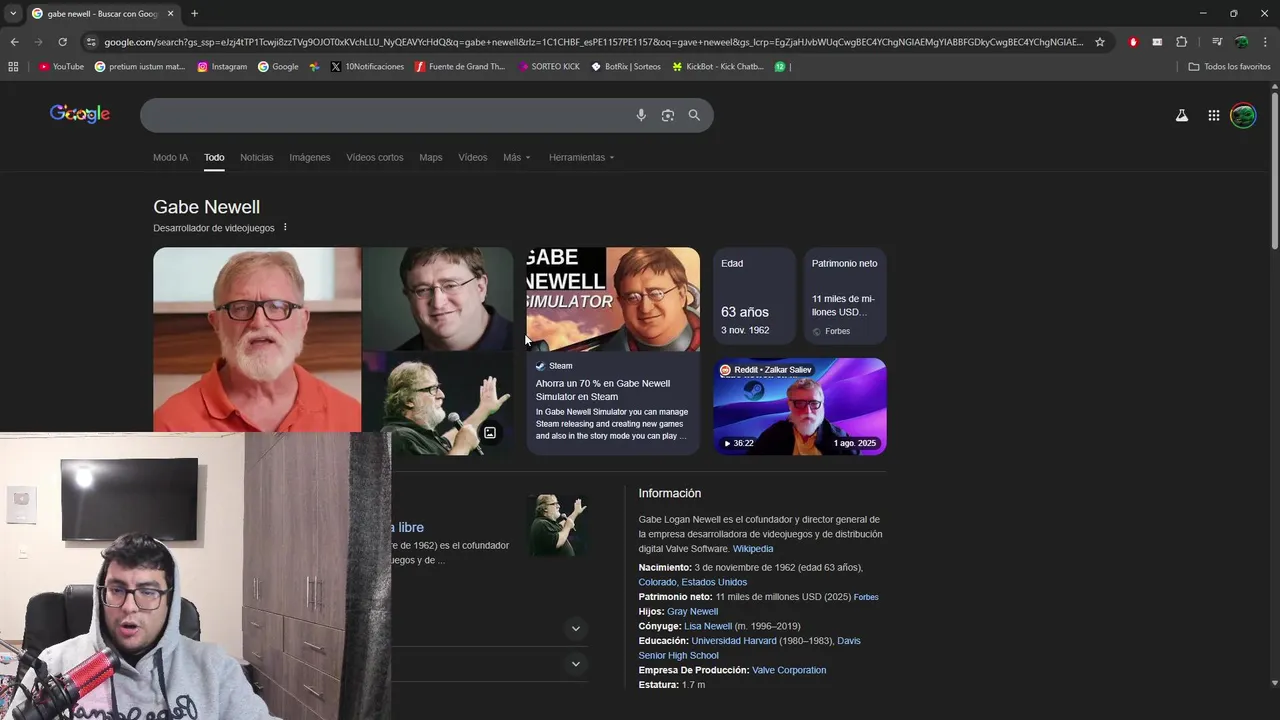The width and height of the screenshot is (1280, 720).
Task: Open the Chrome three-dot menu
Action: click(1265, 42)
